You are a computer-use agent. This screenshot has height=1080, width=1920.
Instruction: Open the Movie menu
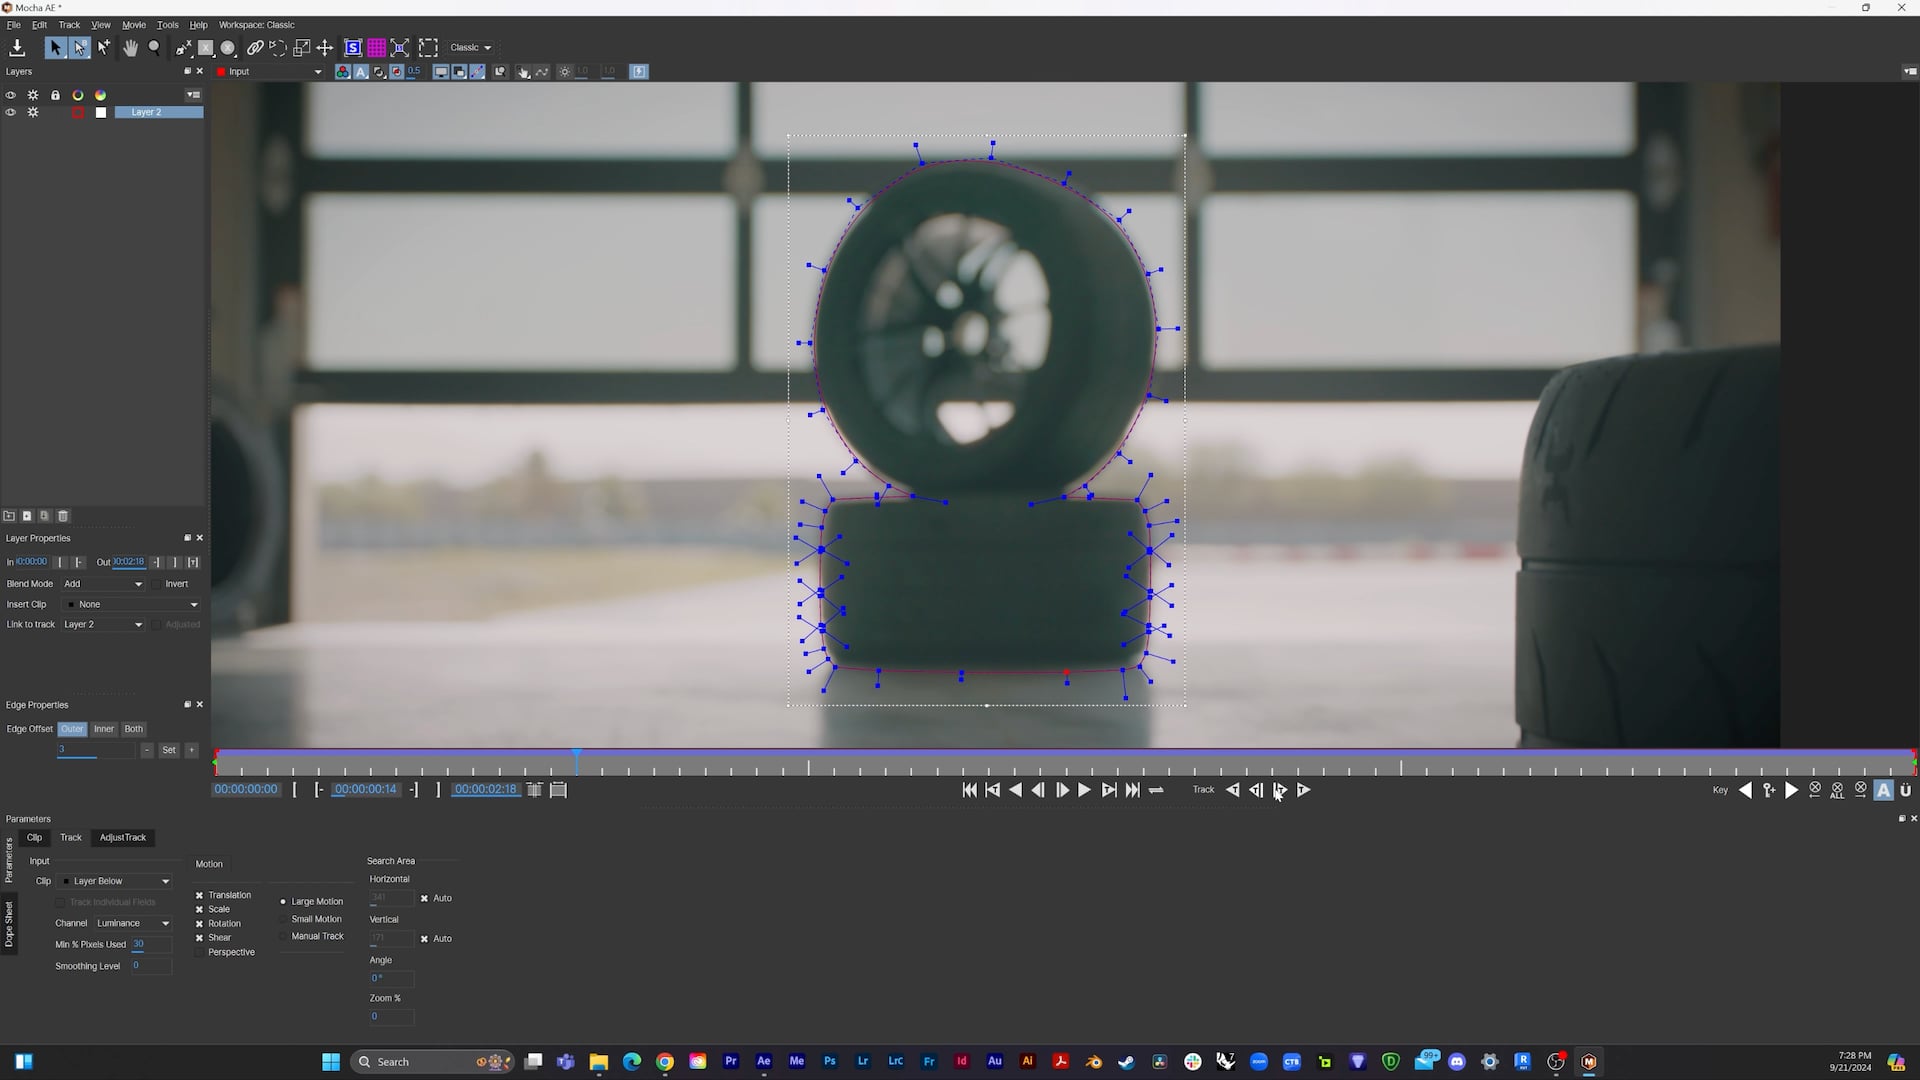click(x=133, y=24)
